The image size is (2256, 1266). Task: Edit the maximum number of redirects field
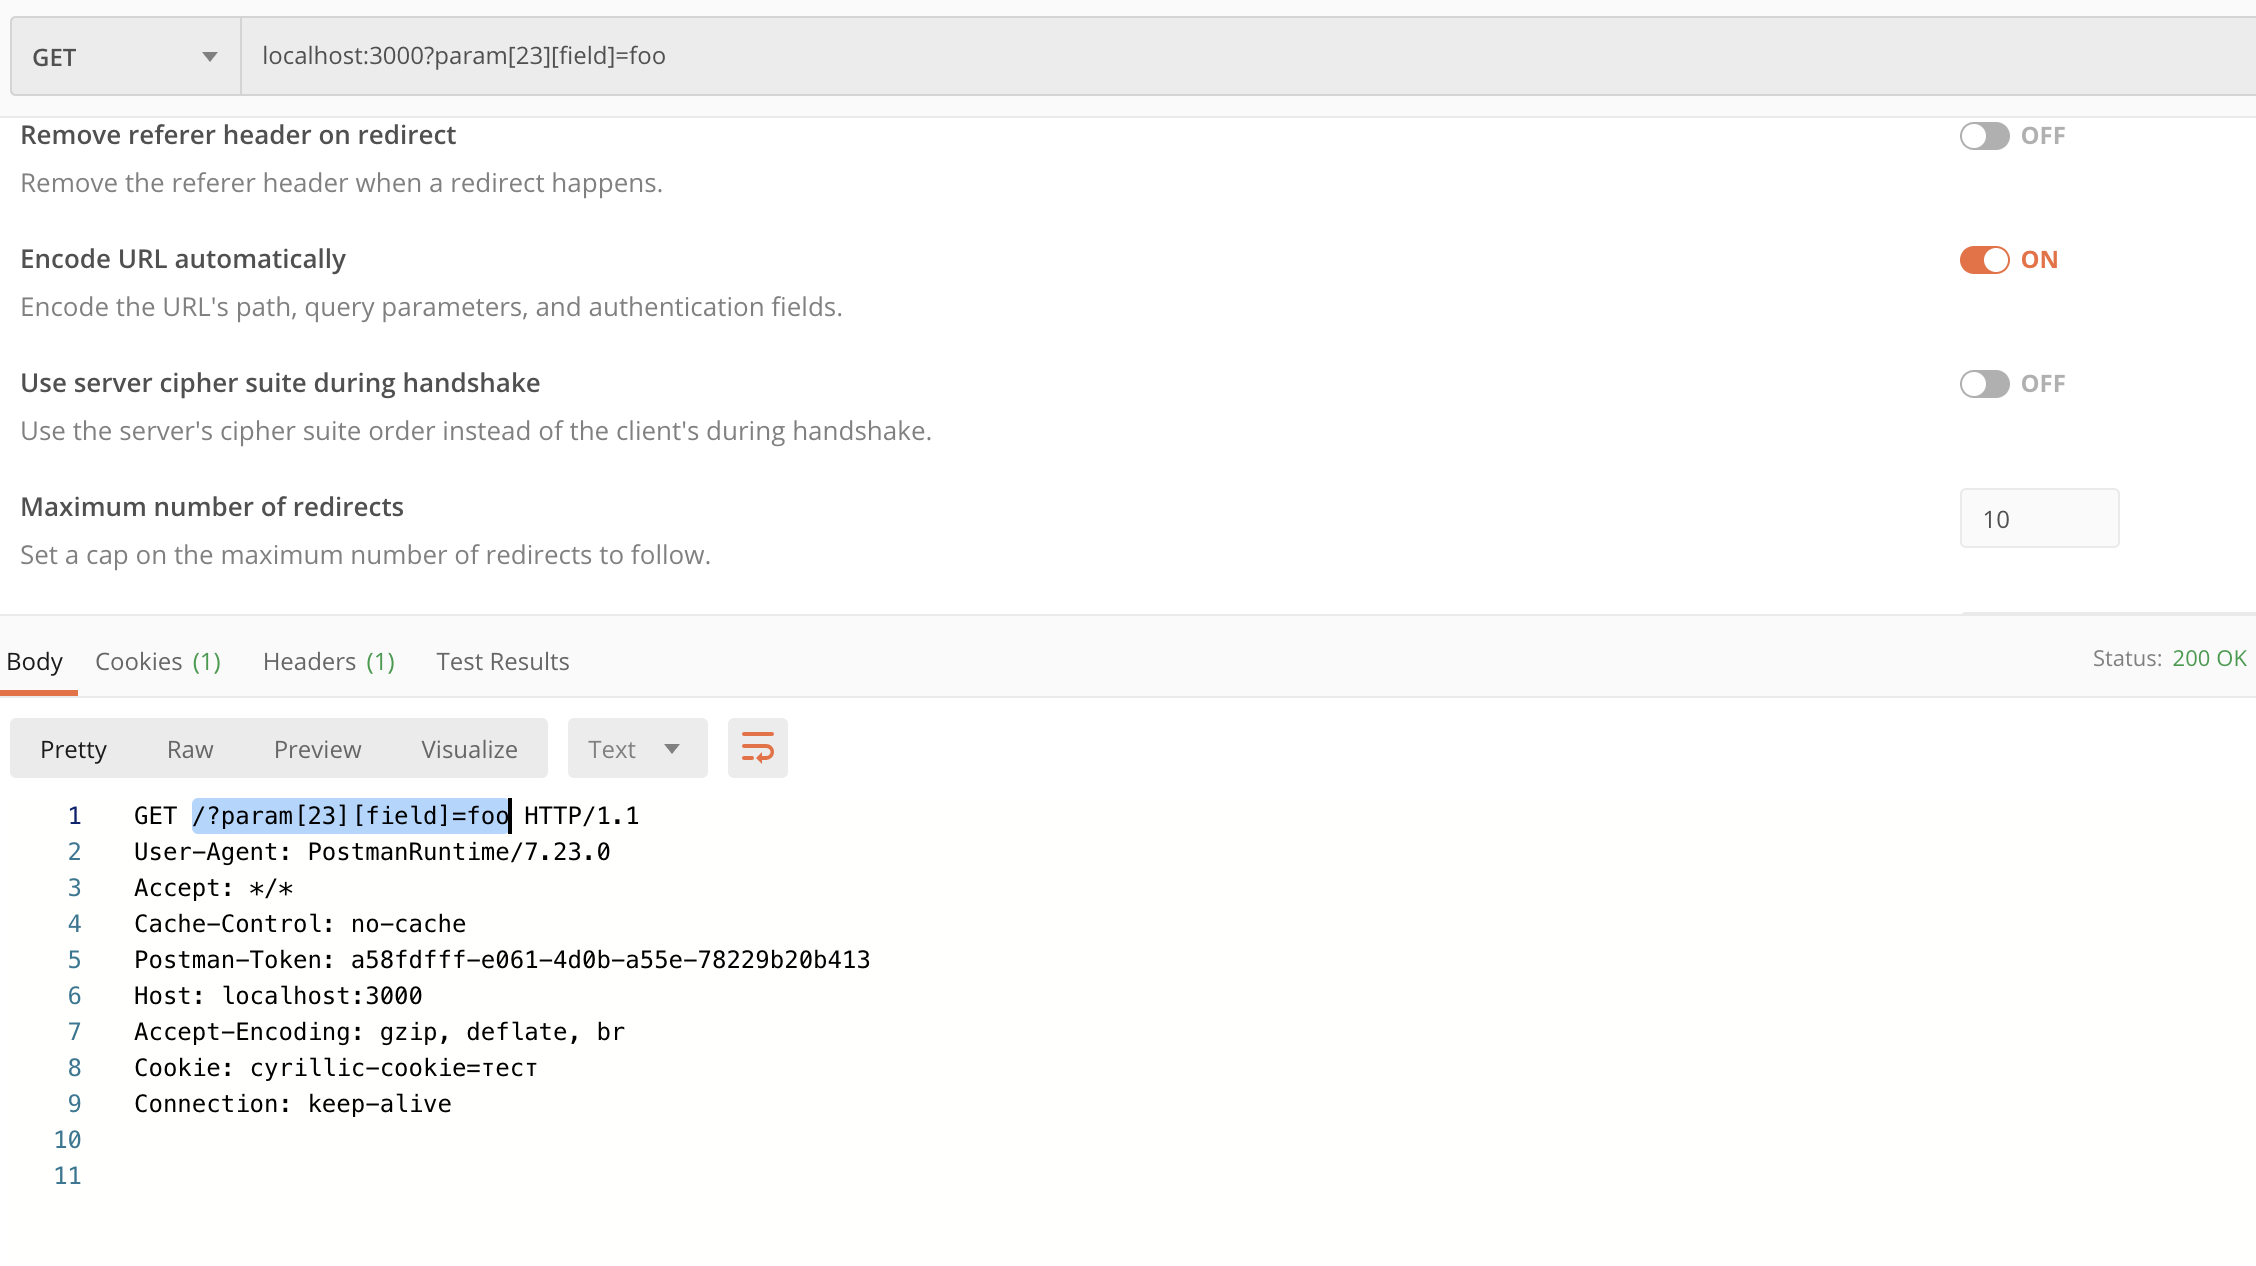[x=2039, y=518]
